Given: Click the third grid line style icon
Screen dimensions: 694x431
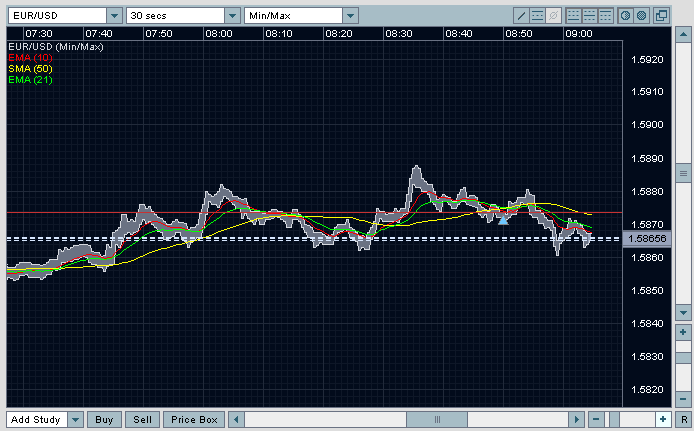Looking at the screenshot, I should pos(605,16).
